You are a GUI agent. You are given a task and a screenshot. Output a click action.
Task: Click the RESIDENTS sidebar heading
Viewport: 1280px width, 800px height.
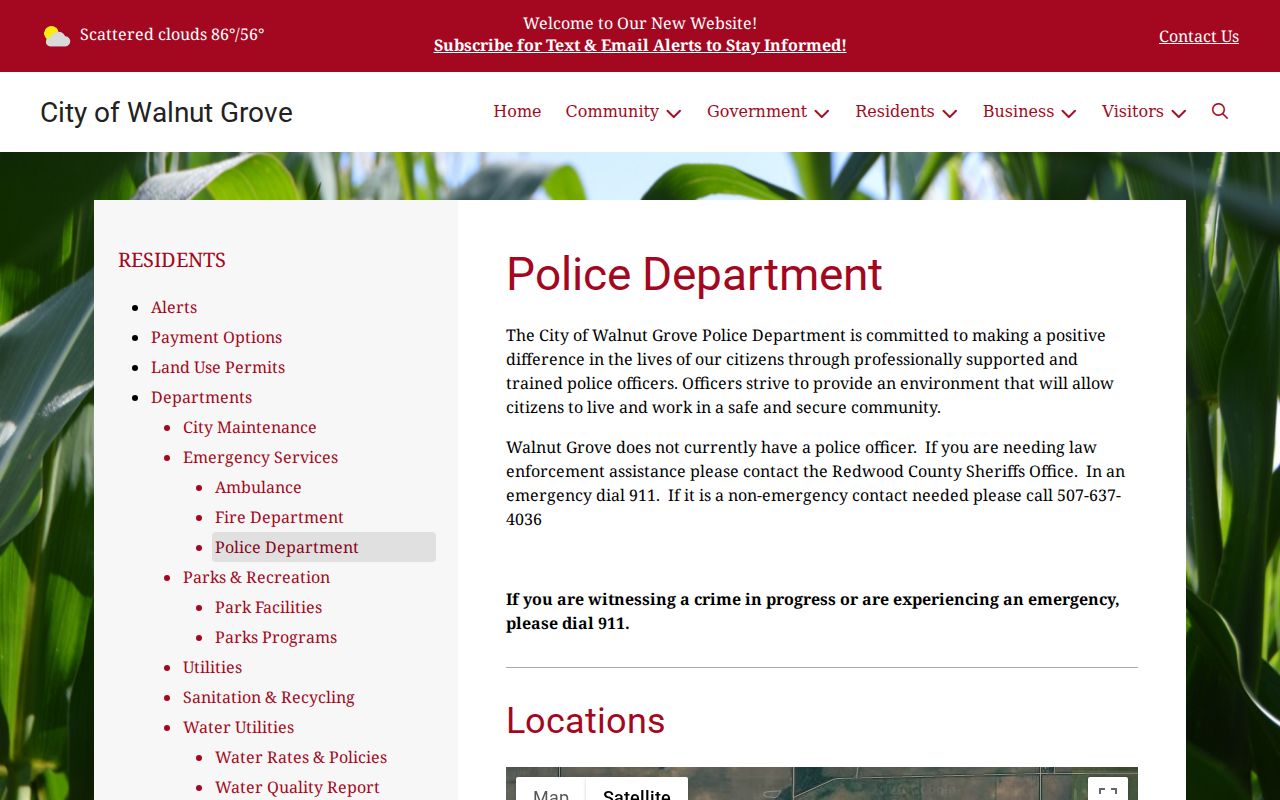tap(172, 260)
